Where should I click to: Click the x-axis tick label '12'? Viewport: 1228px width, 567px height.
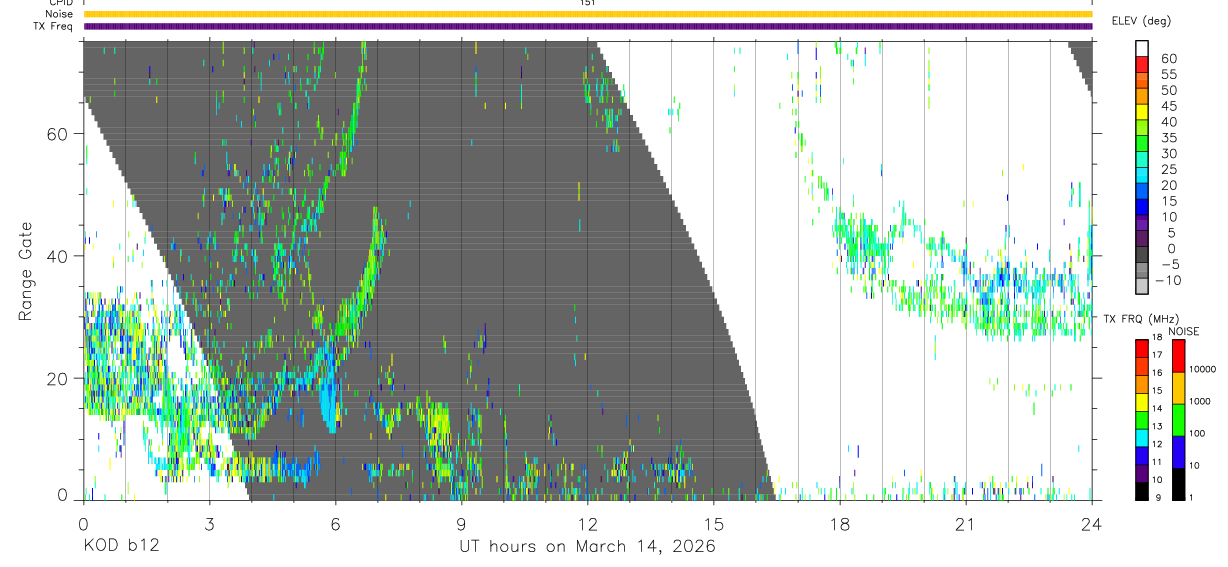587,524
